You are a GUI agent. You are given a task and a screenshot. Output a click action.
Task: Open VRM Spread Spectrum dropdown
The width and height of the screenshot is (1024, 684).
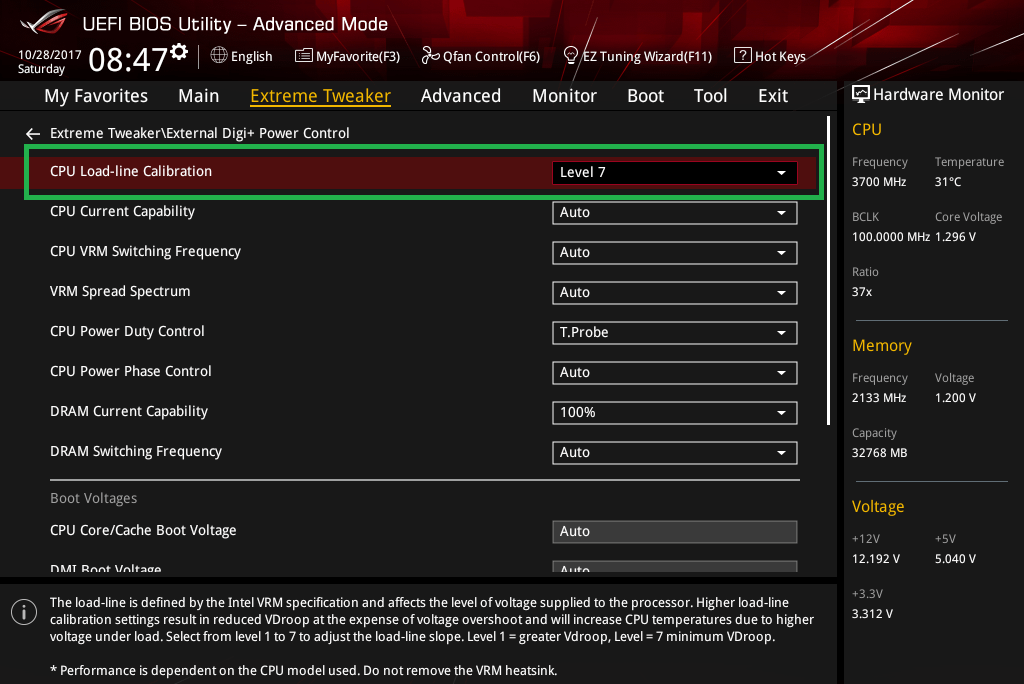click(x=675, y=293)
